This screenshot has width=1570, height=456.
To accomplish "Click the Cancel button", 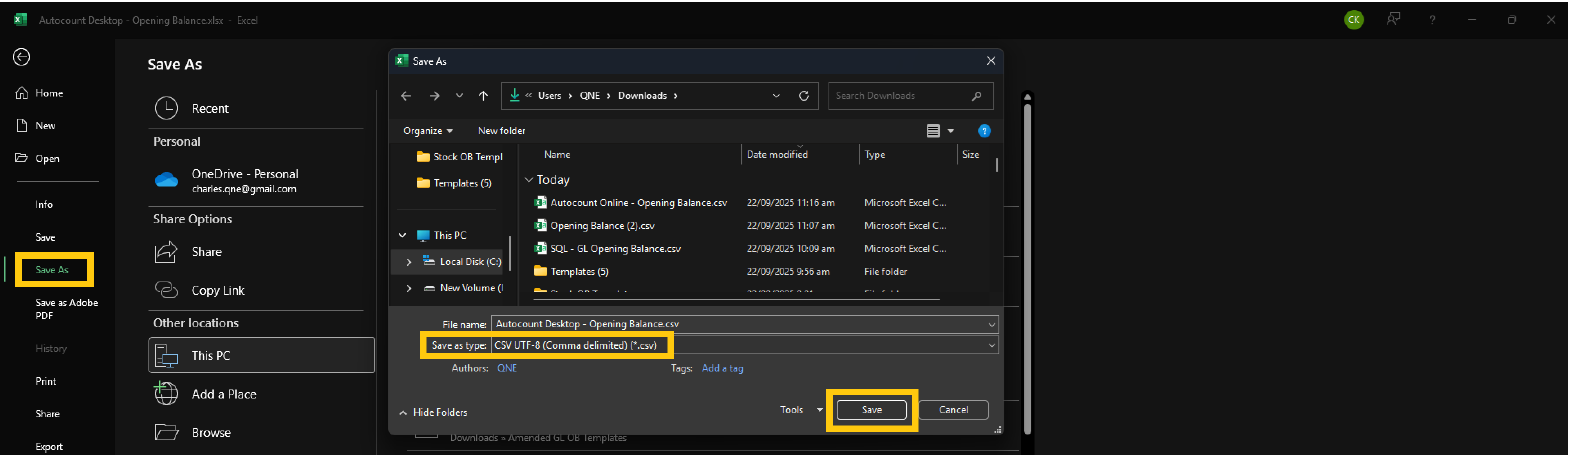I will click(x=953, y=410).
